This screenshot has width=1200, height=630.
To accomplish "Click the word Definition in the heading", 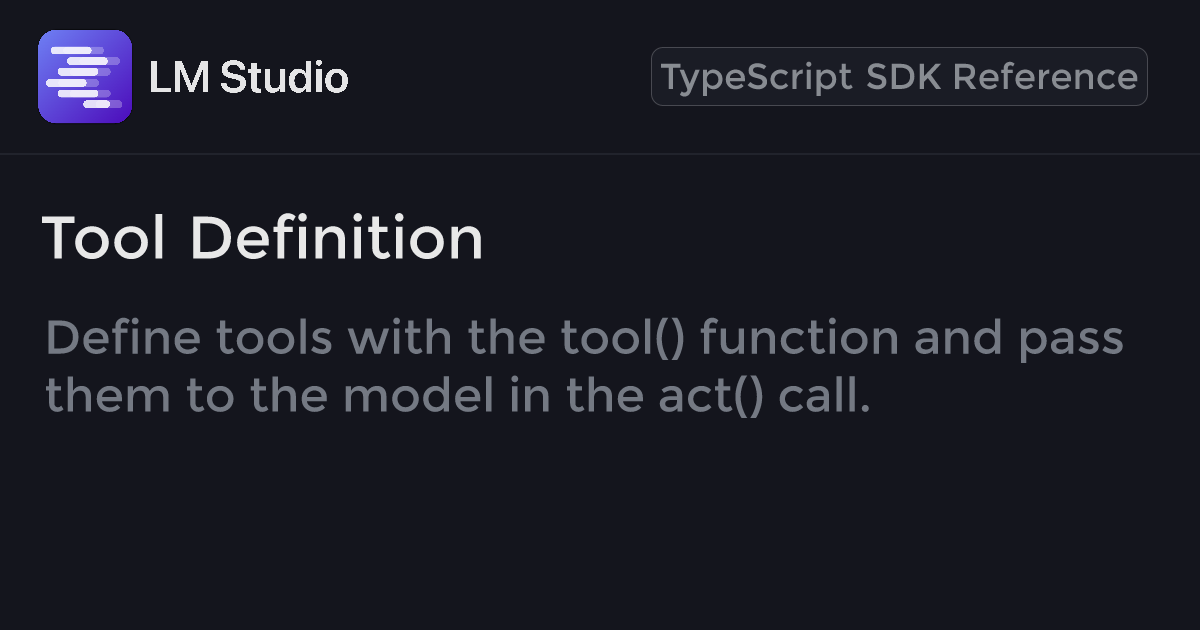I will [336, 239].
